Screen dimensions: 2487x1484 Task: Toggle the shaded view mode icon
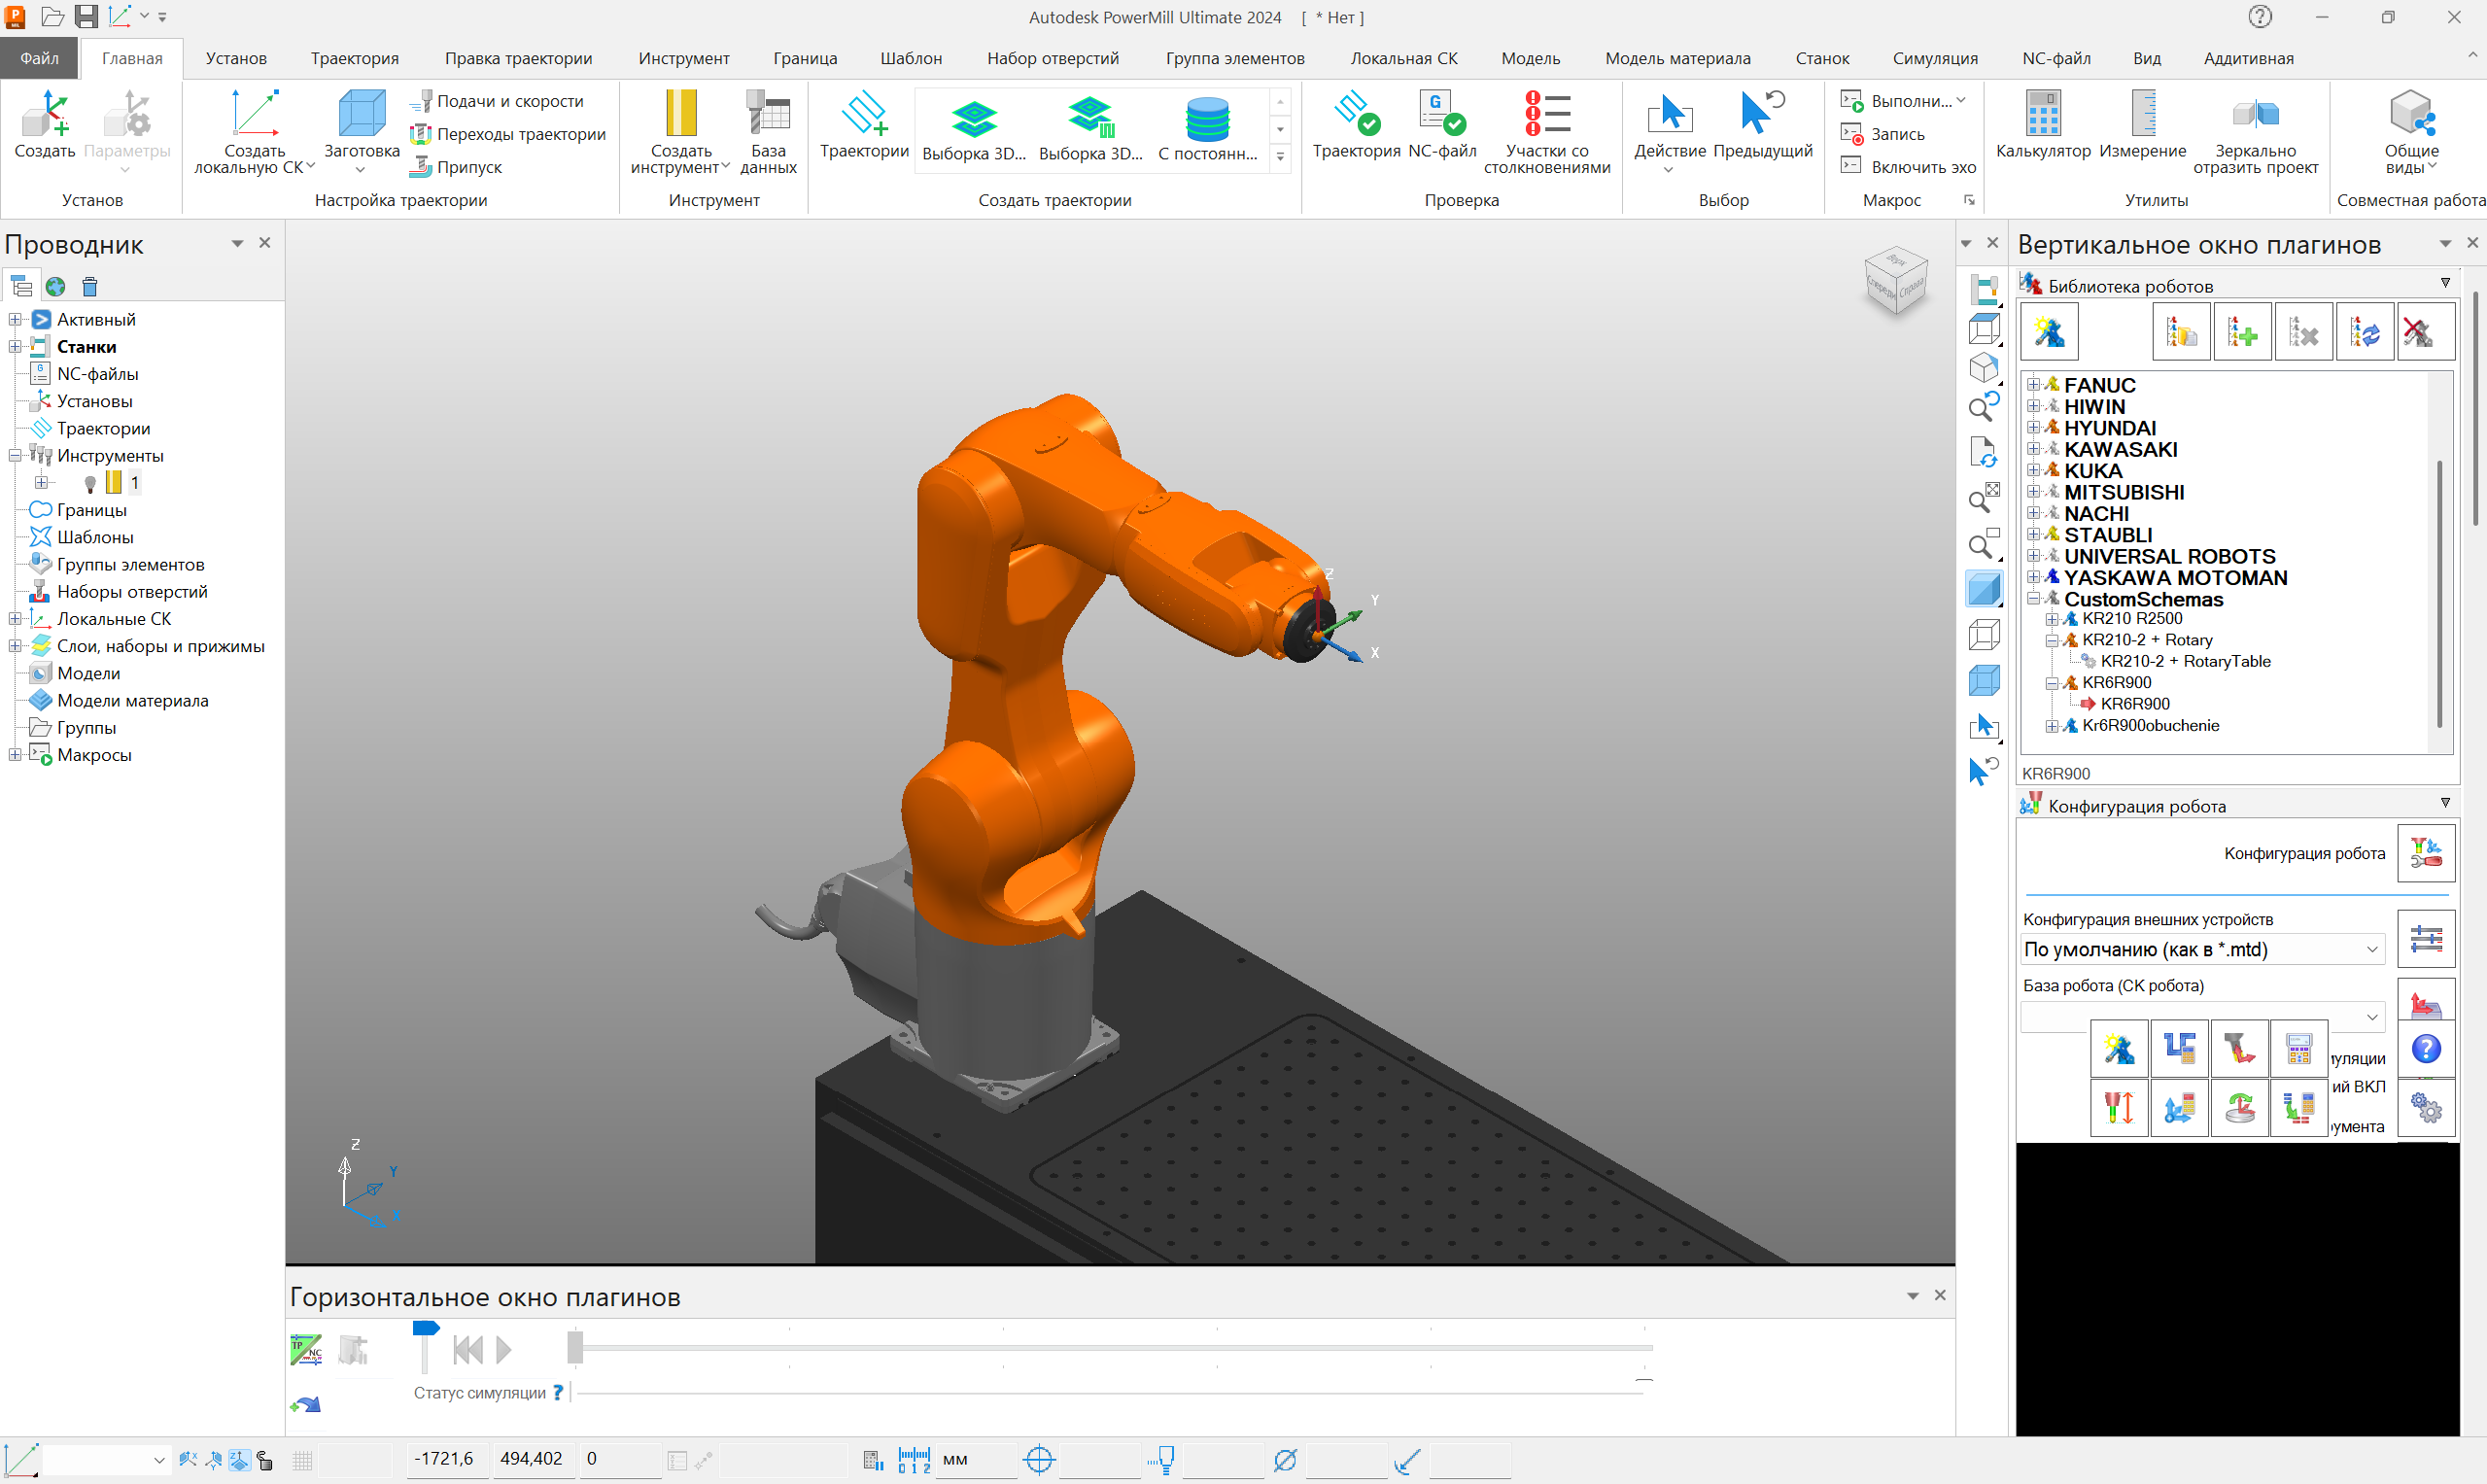(1984, 589)
